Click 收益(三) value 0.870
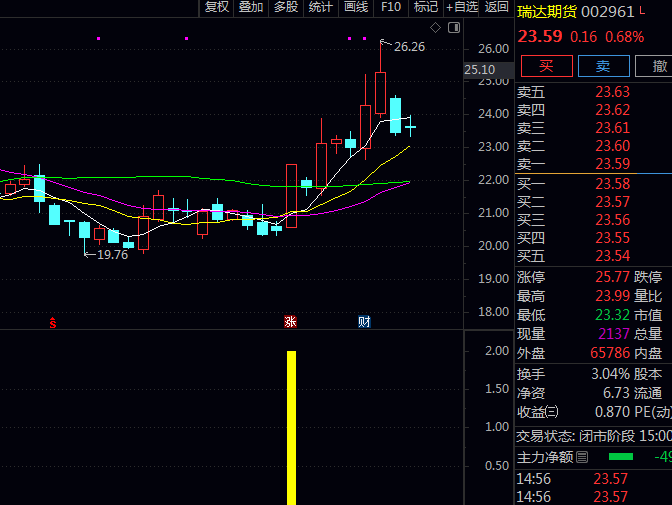The image size is (672, 505). point(612,412)
